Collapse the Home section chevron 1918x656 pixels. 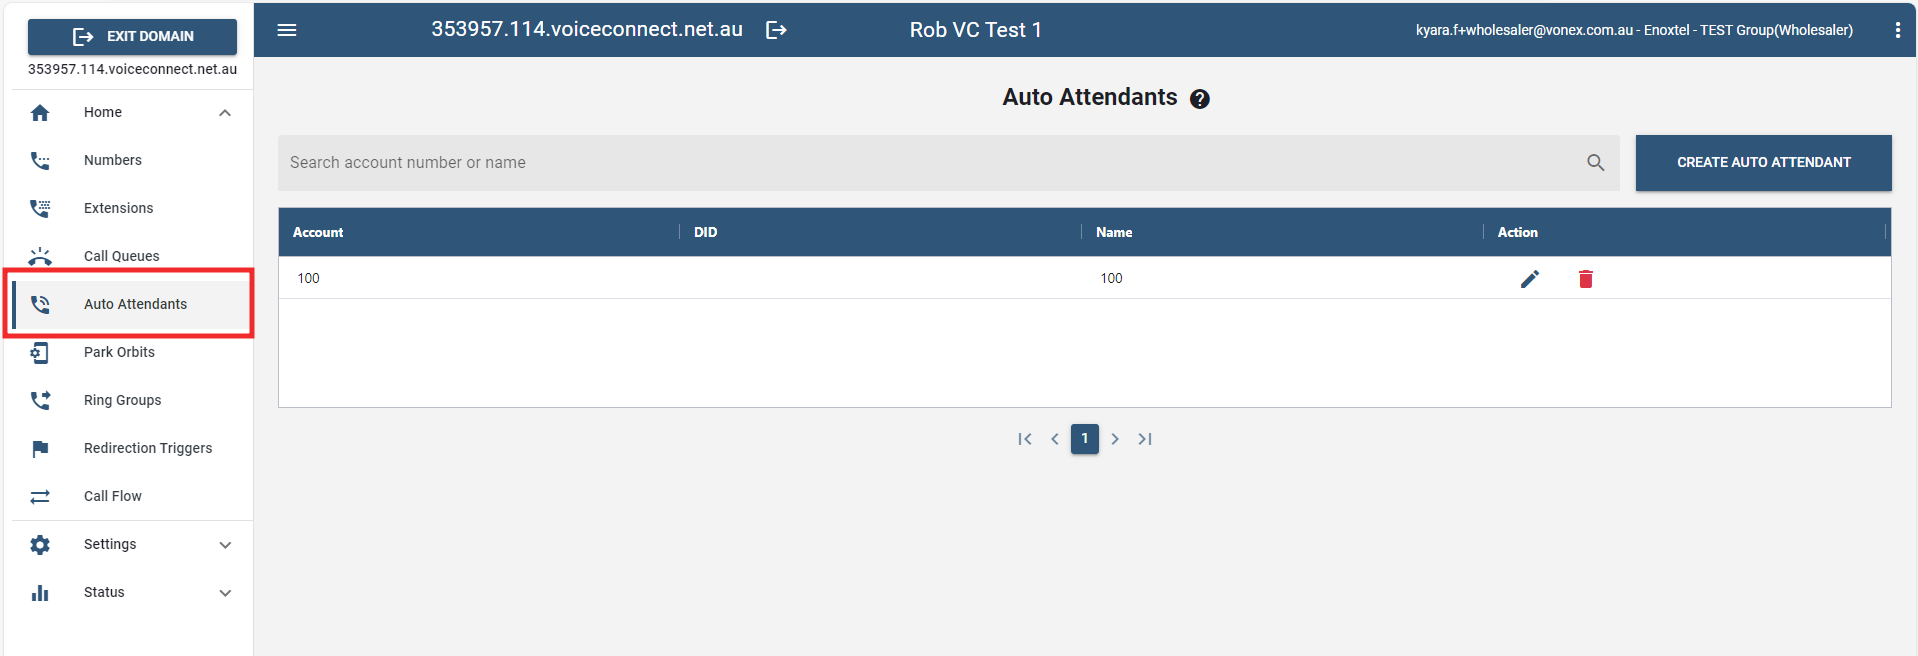(x=225, y=113)
